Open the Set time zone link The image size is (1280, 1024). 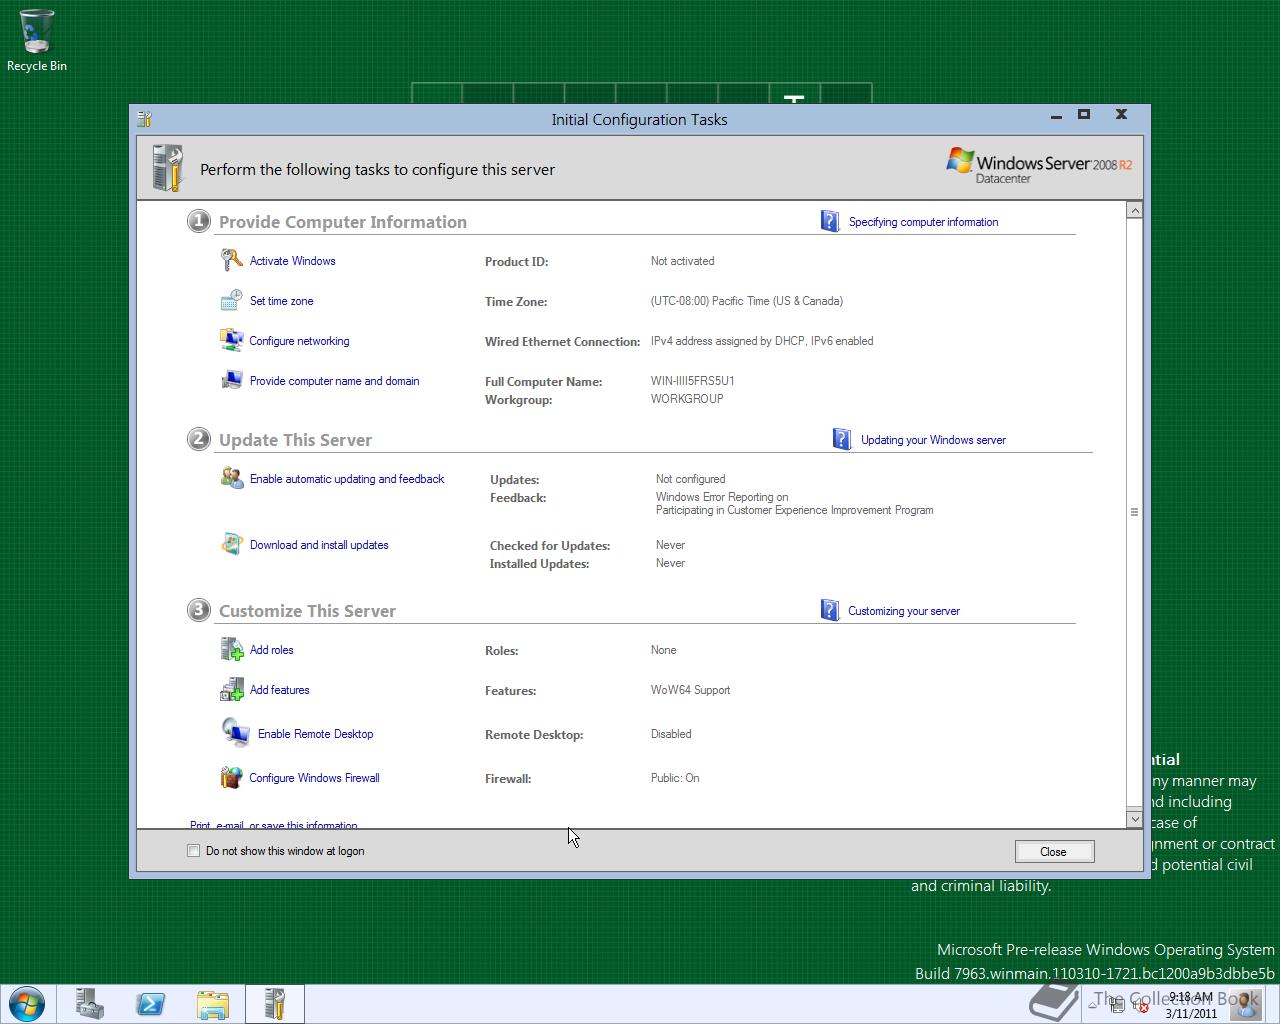click(281, 301)
